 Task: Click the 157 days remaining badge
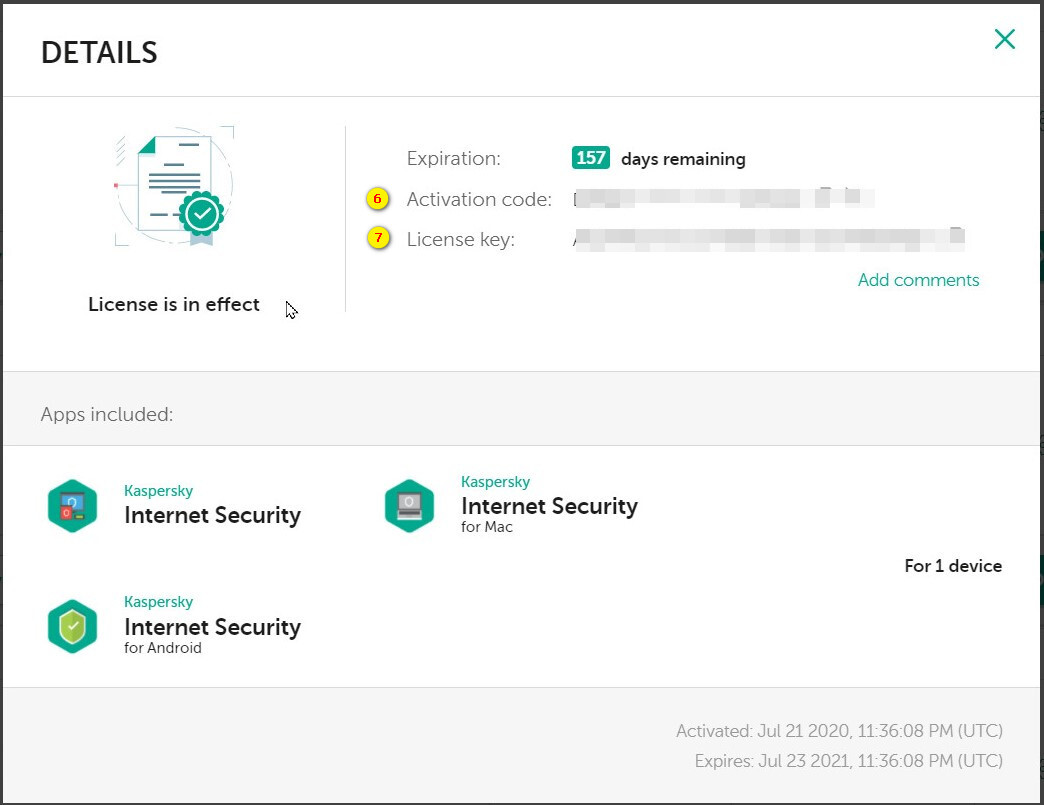[x=590, y=158]
